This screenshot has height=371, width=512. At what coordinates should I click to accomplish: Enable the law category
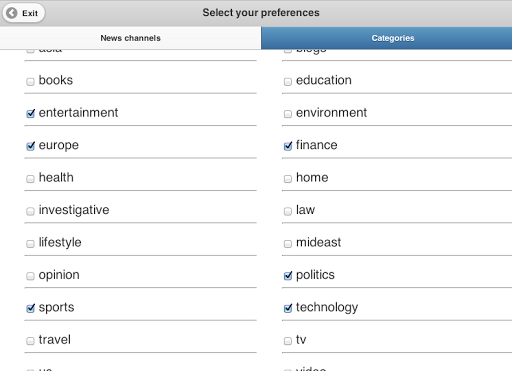point(288,211)
